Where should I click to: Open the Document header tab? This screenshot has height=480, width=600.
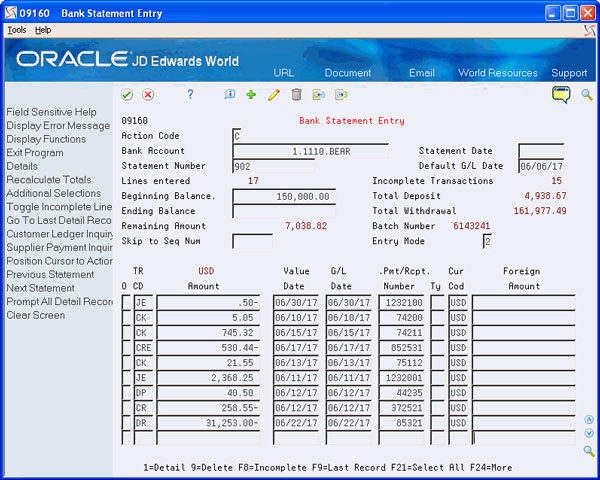coord(347,73)
